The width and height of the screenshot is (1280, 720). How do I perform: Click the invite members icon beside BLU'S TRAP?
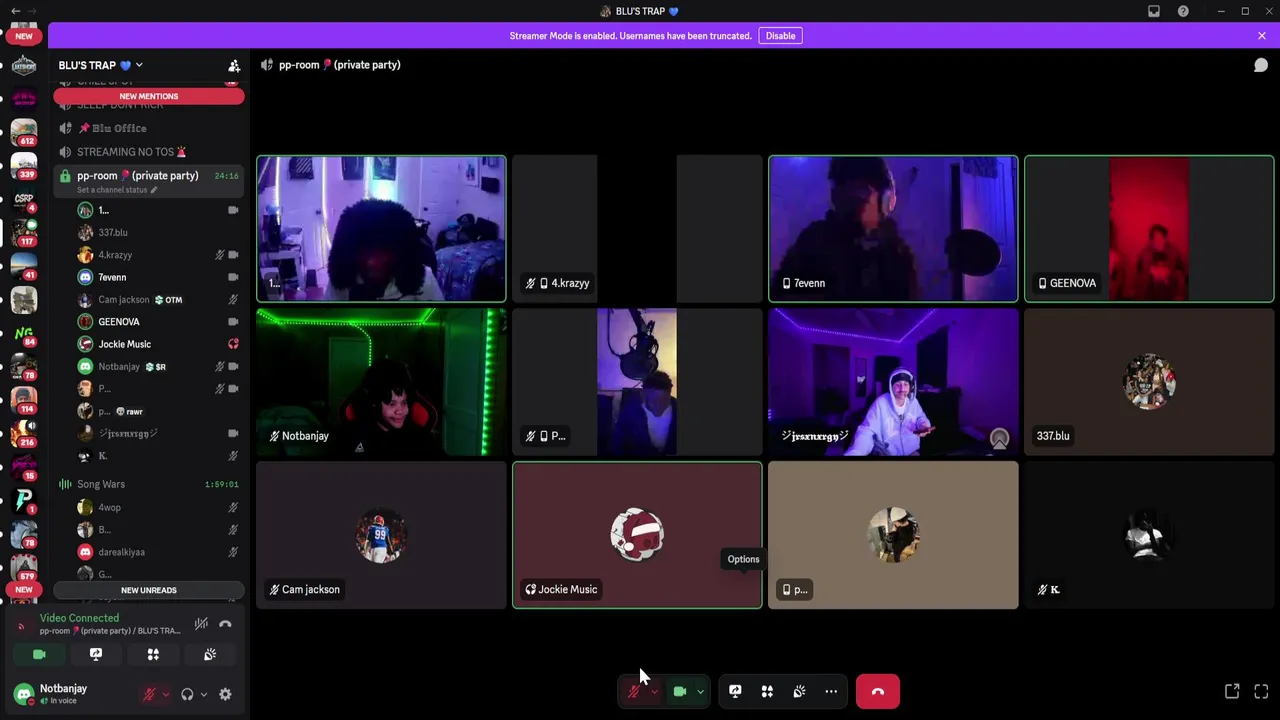(x=234, y=66)
